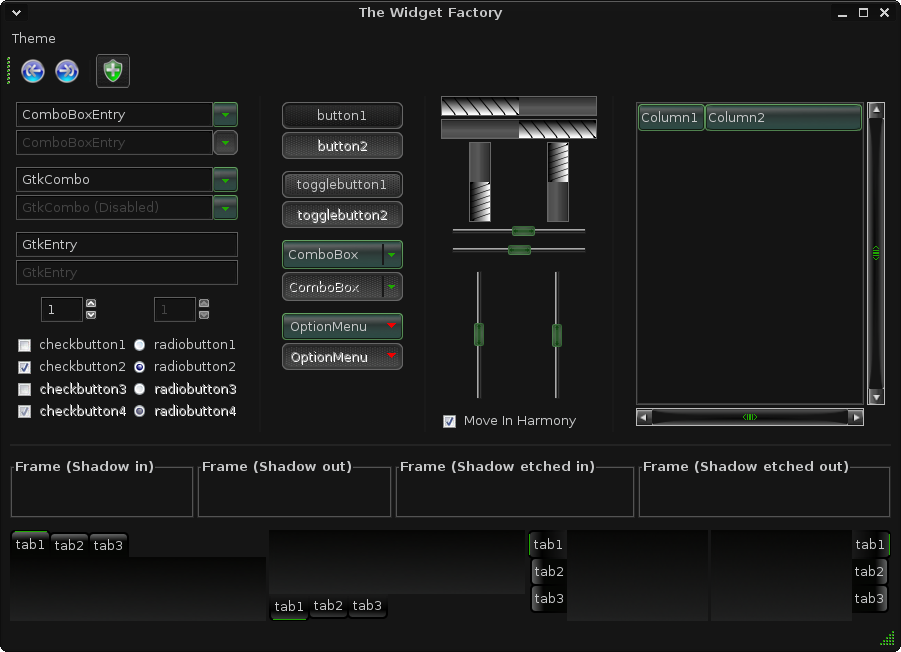Open the second gray OptionMenu

coord(342,357)
